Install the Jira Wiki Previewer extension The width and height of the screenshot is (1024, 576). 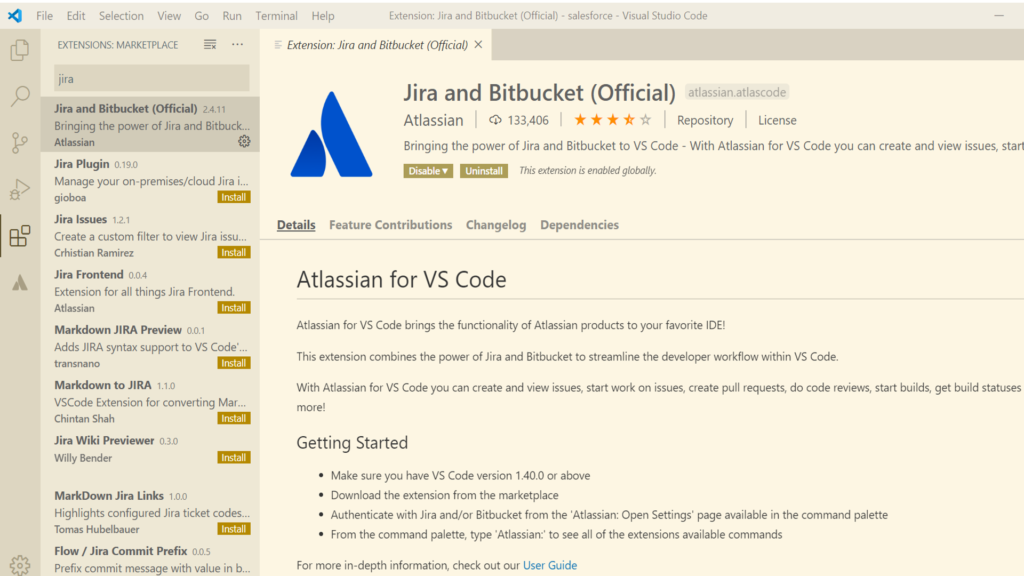point(234,458)
